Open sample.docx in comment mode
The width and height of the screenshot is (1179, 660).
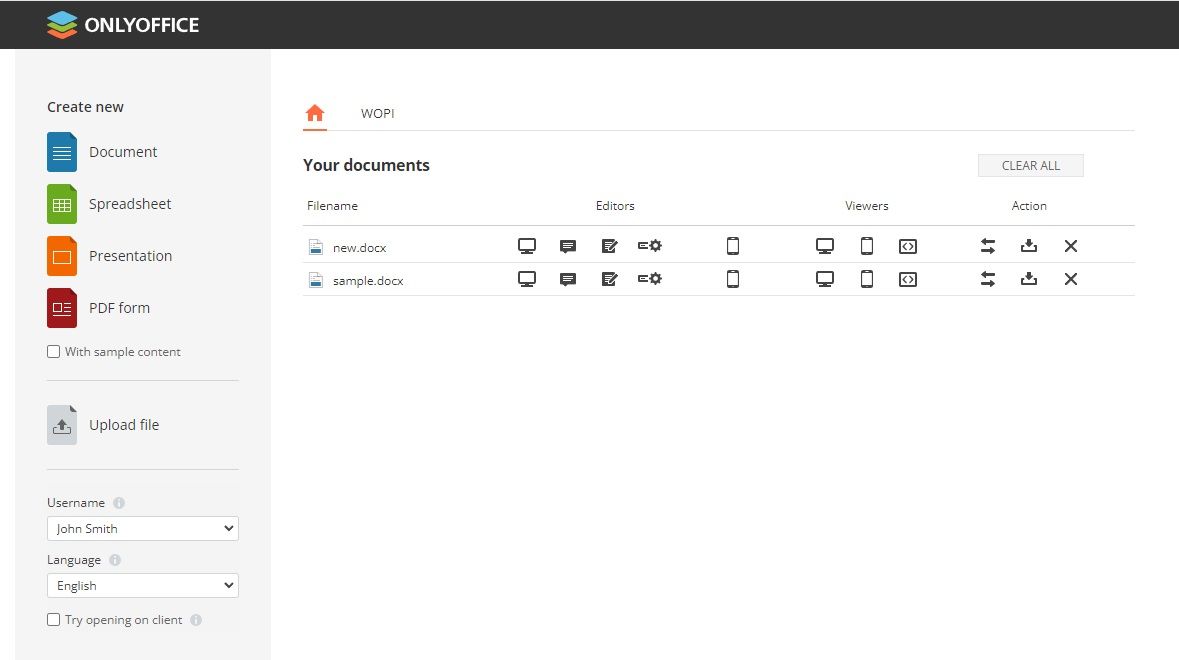click(568, 279)
